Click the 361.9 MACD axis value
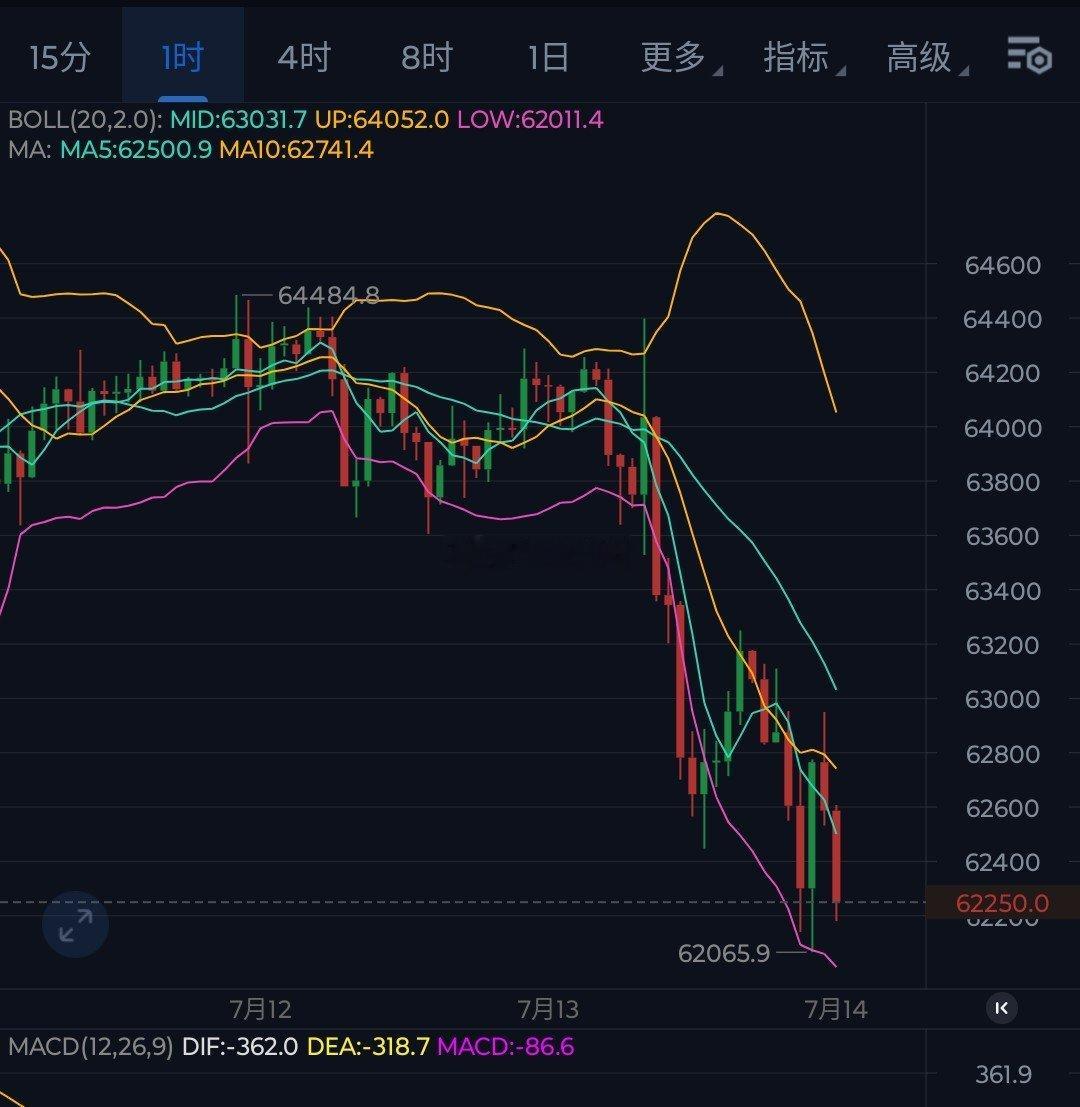Viewport: 1080px width, 1107px height. [x=1003, y=1075]
